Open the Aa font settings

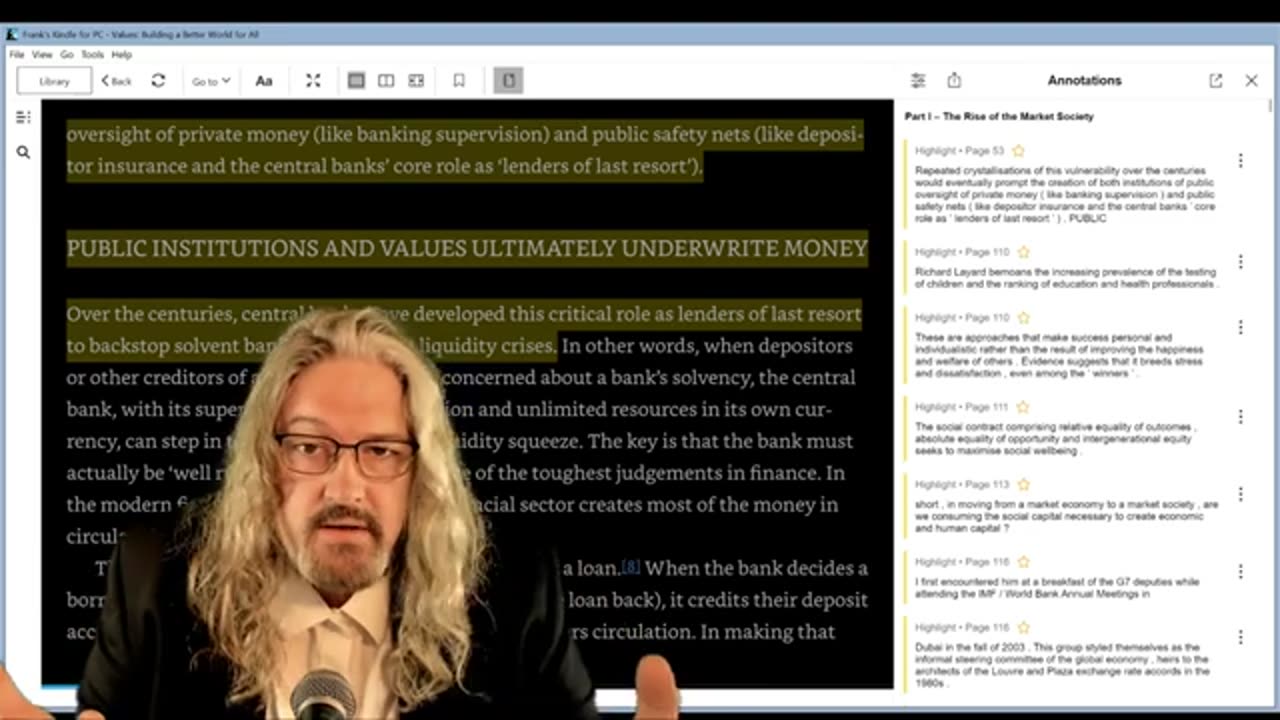(264, 81)
